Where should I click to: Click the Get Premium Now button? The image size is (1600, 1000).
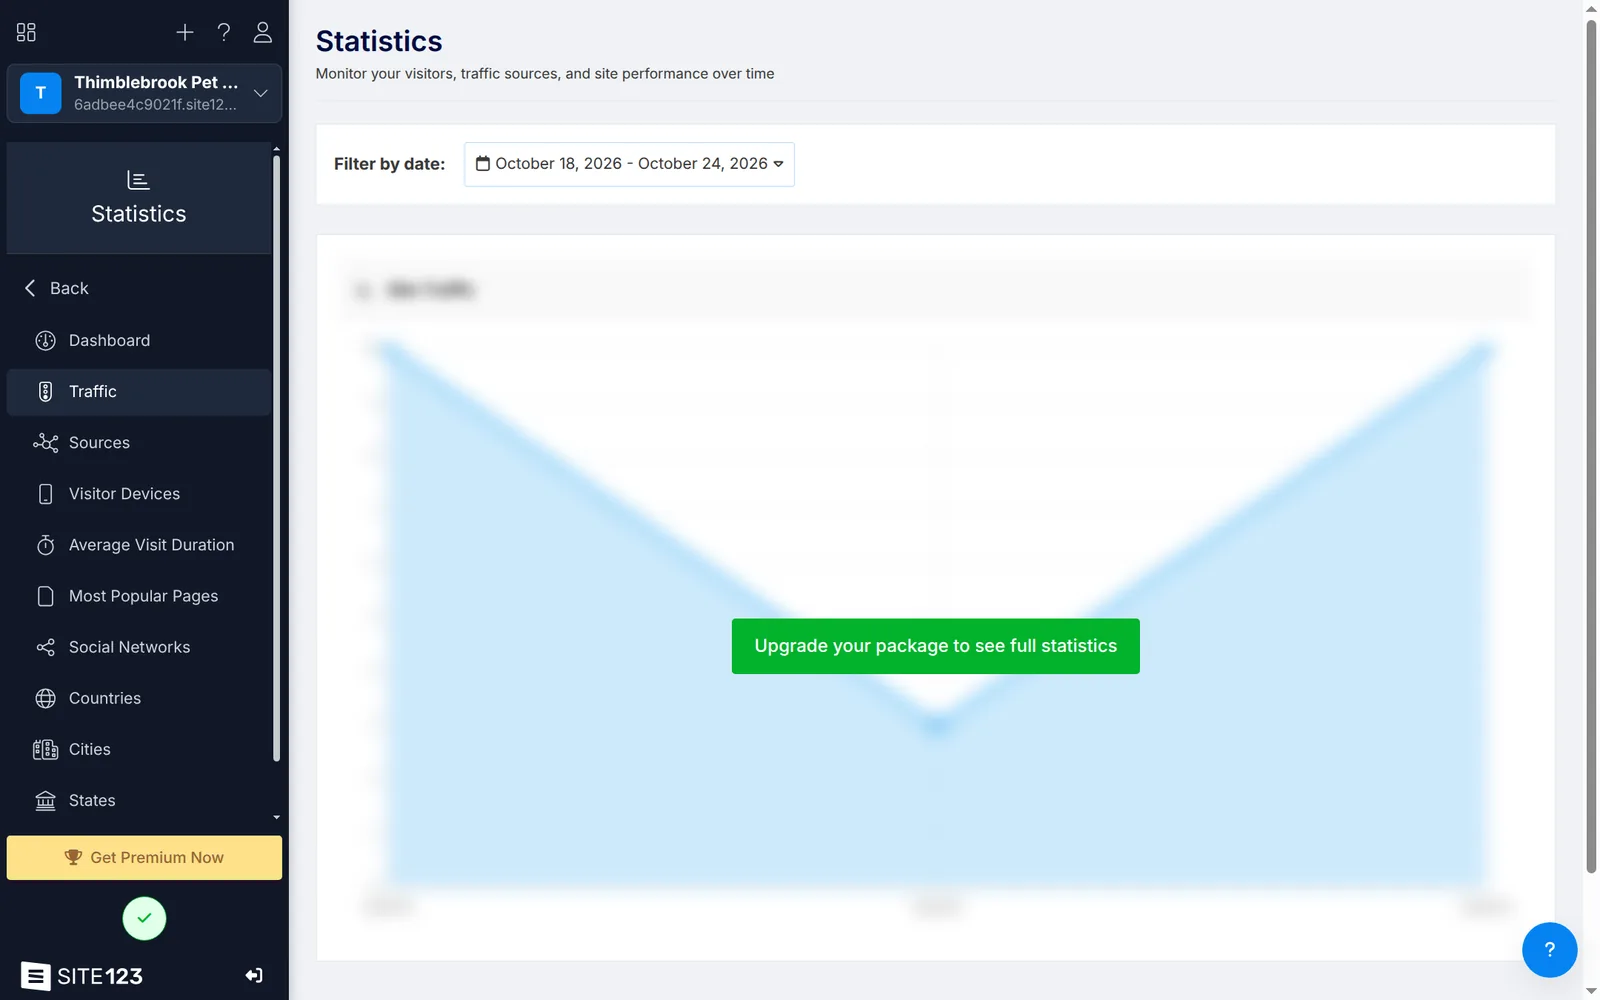(x=144, y=858)
